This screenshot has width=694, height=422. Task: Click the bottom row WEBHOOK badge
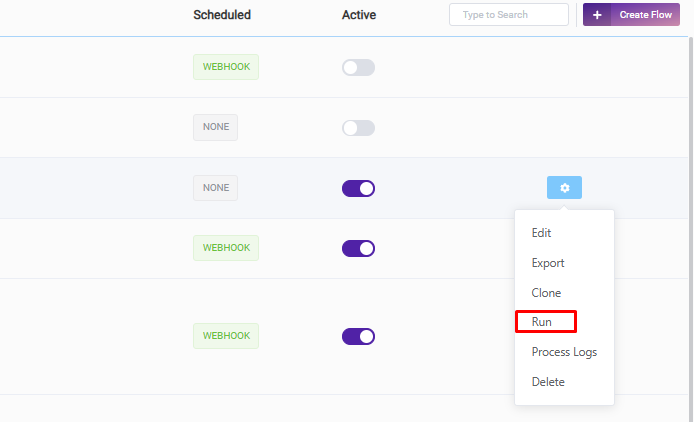tap(226, 336)
